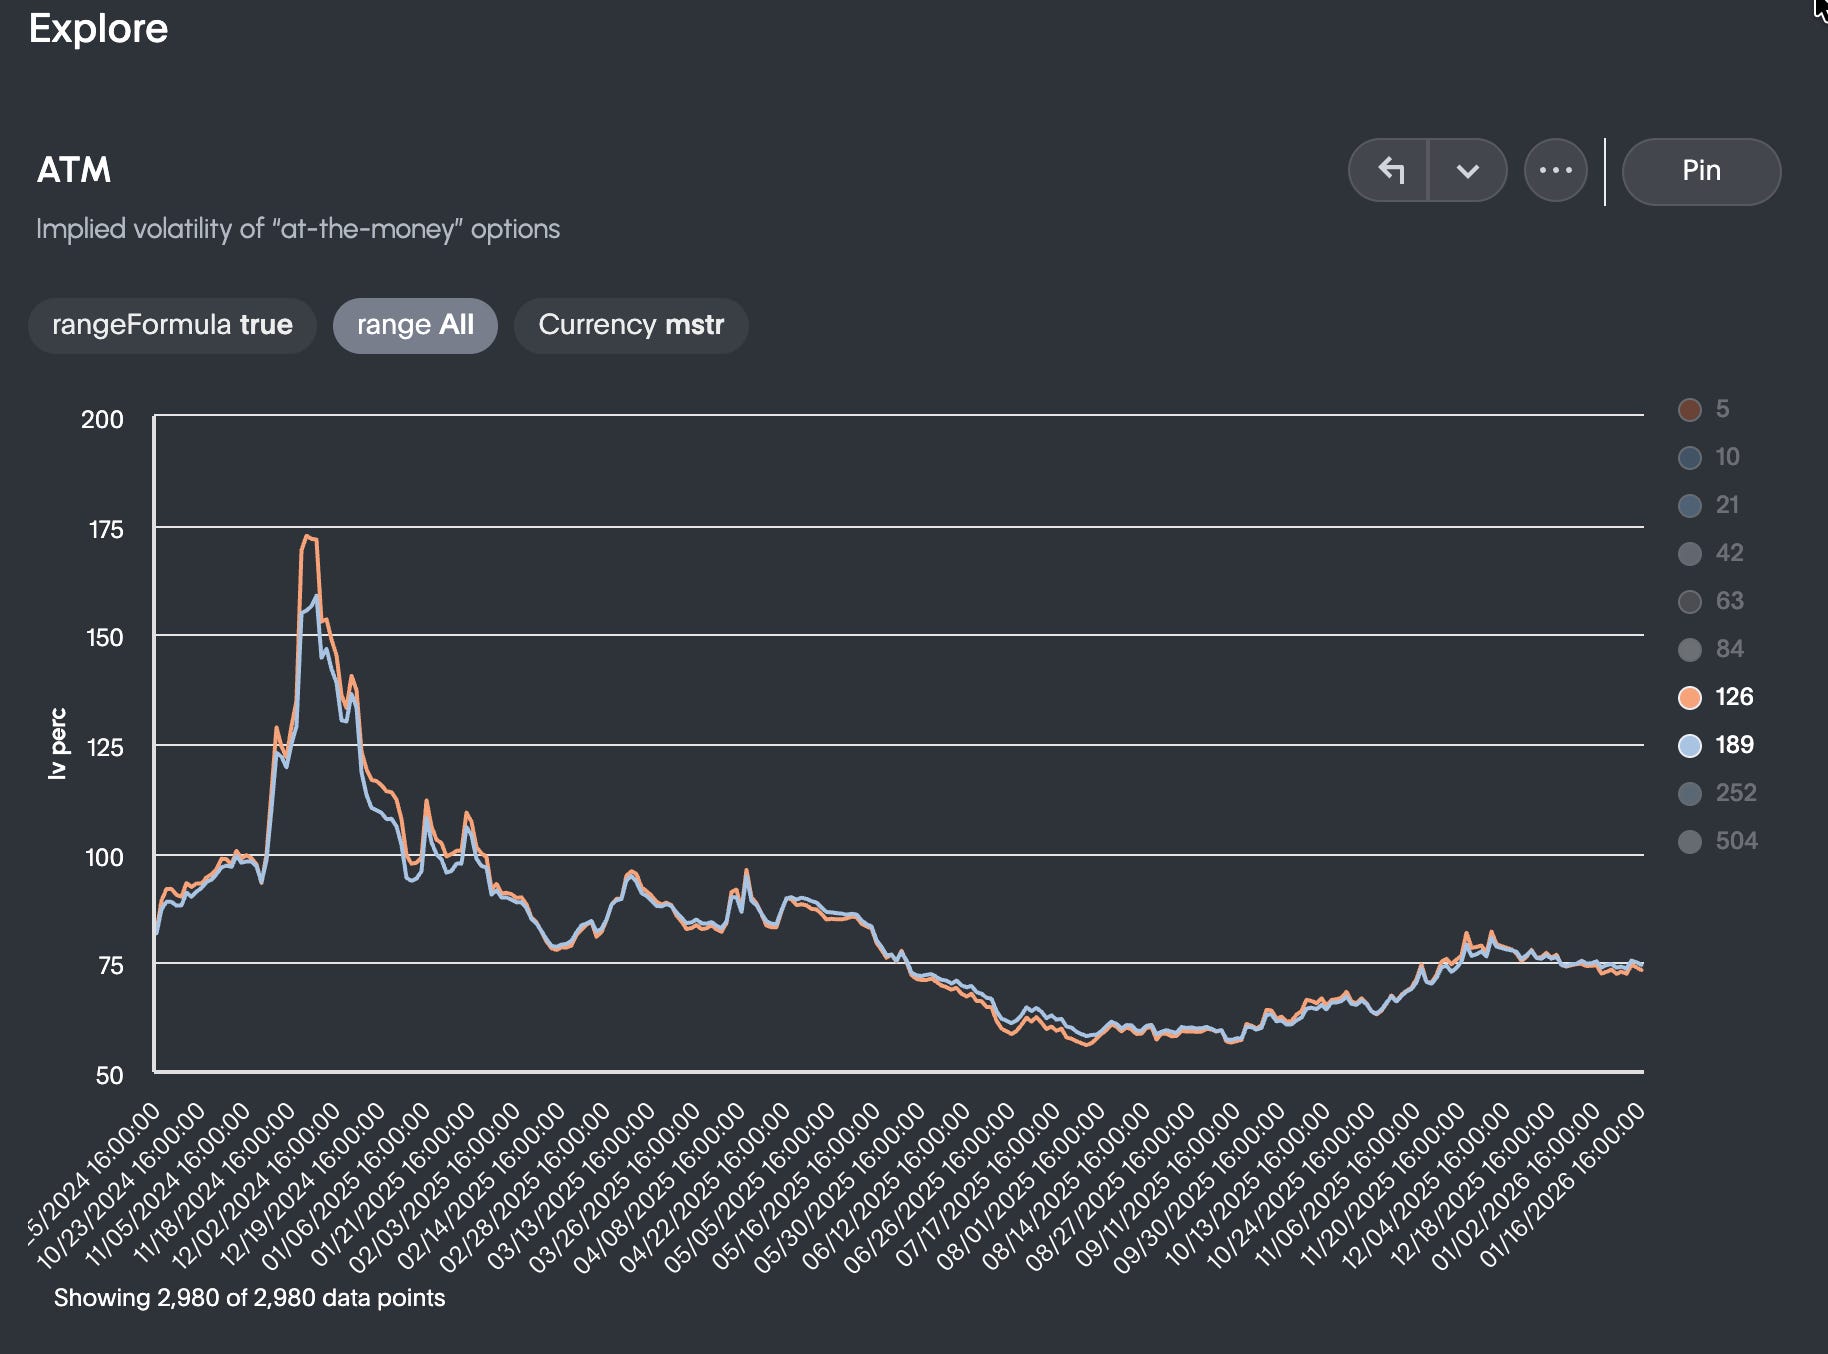Click the 5-day tenor legend marker
The width and height of the screenshot is (1828, 1354).
tap(1690, 409)
